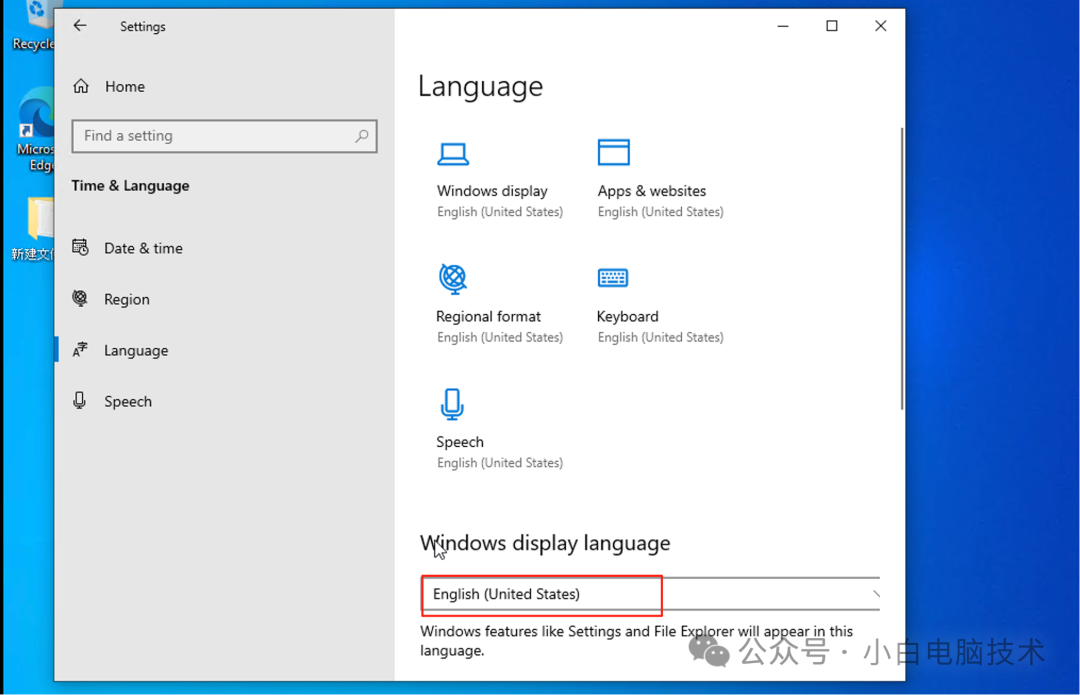Open Date & time settings

click(143, 248)
